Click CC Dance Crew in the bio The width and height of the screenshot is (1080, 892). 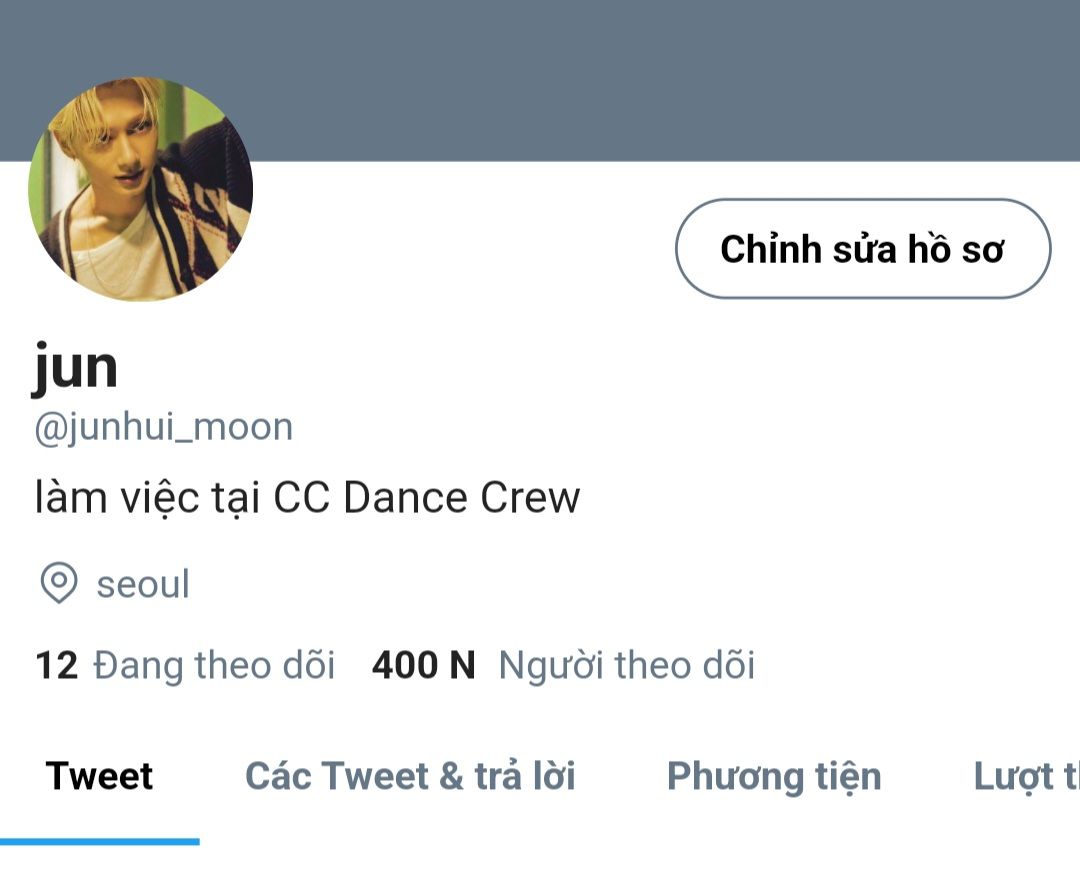pos(427,497)
